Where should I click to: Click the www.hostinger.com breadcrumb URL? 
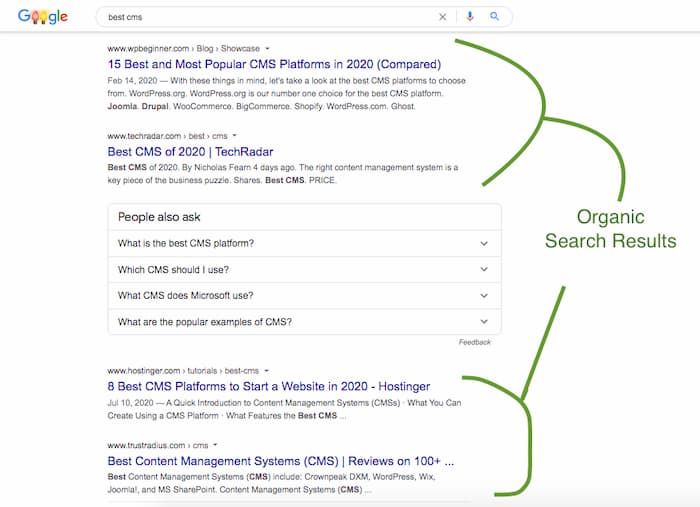tap(183, 370)
